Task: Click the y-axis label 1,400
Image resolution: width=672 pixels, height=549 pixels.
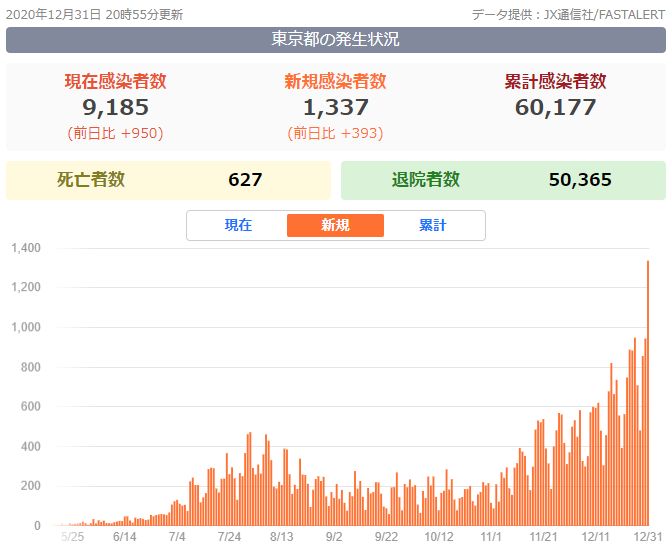Action: (x=26, y=248)
